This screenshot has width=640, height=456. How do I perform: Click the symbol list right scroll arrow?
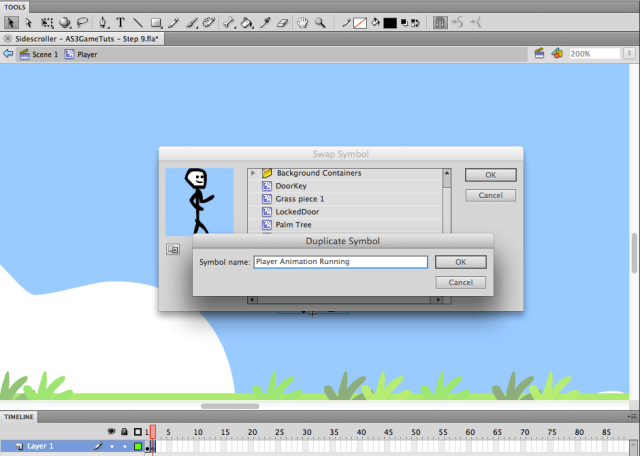click(438, 300)
